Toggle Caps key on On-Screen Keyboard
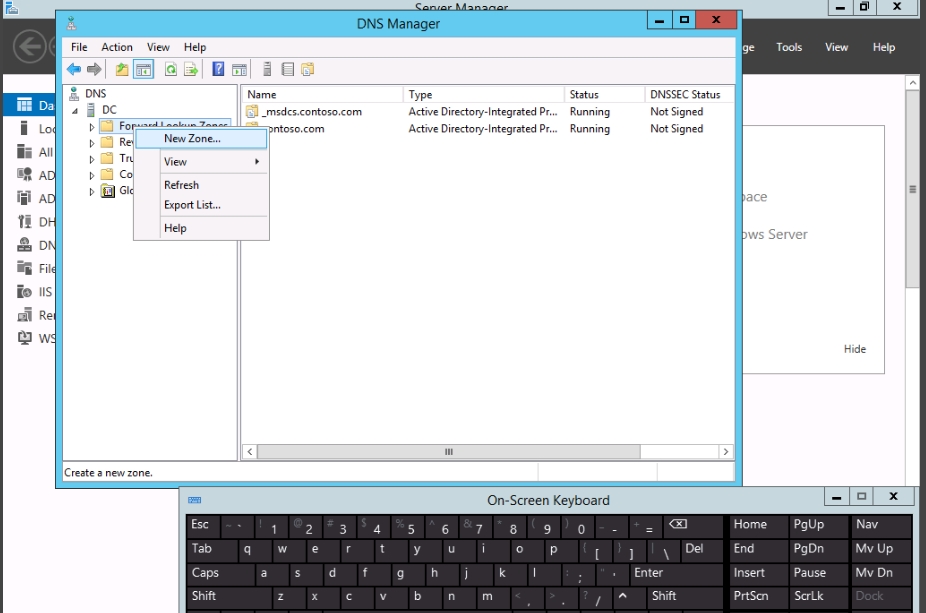The image size is (926, 613). point(221,573)
